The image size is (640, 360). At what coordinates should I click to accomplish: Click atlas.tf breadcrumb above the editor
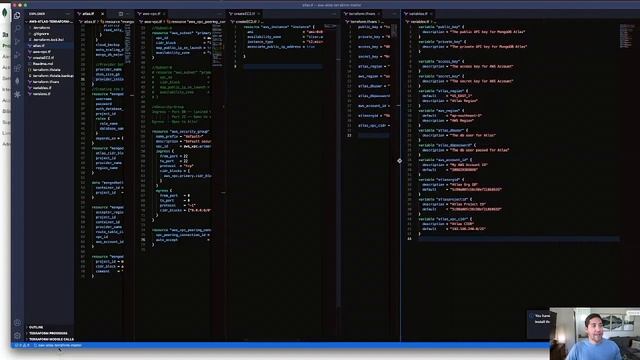pos(87,22)
